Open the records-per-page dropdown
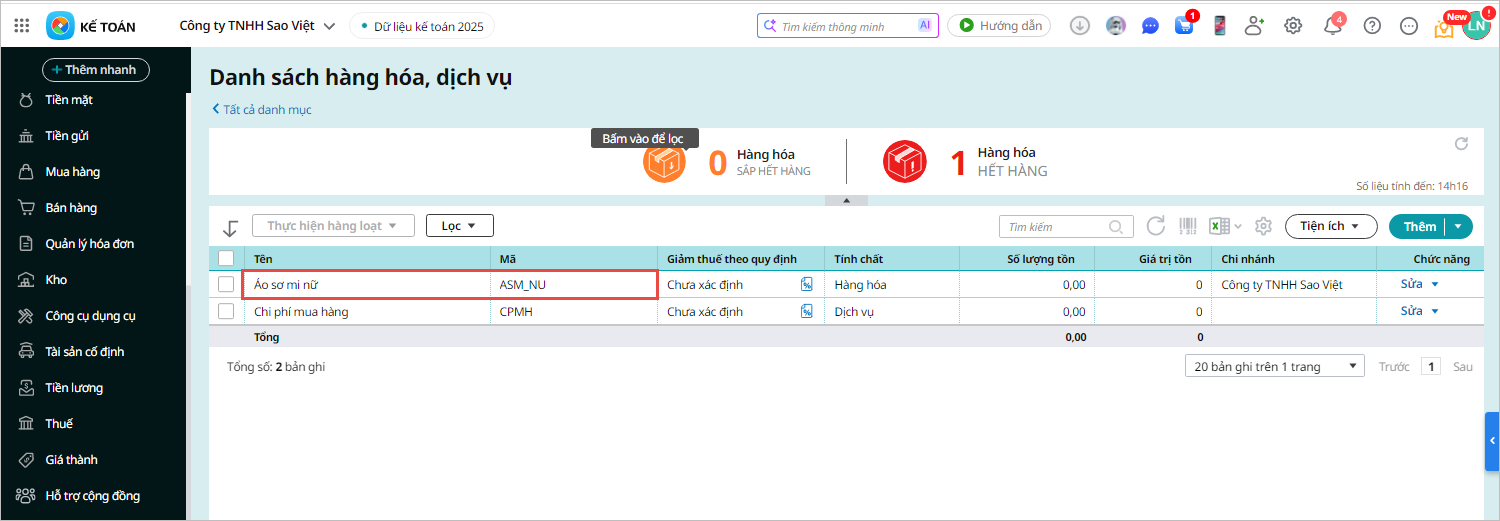Viewport: 1500px width, 521px height. [x=1274, y=366]
